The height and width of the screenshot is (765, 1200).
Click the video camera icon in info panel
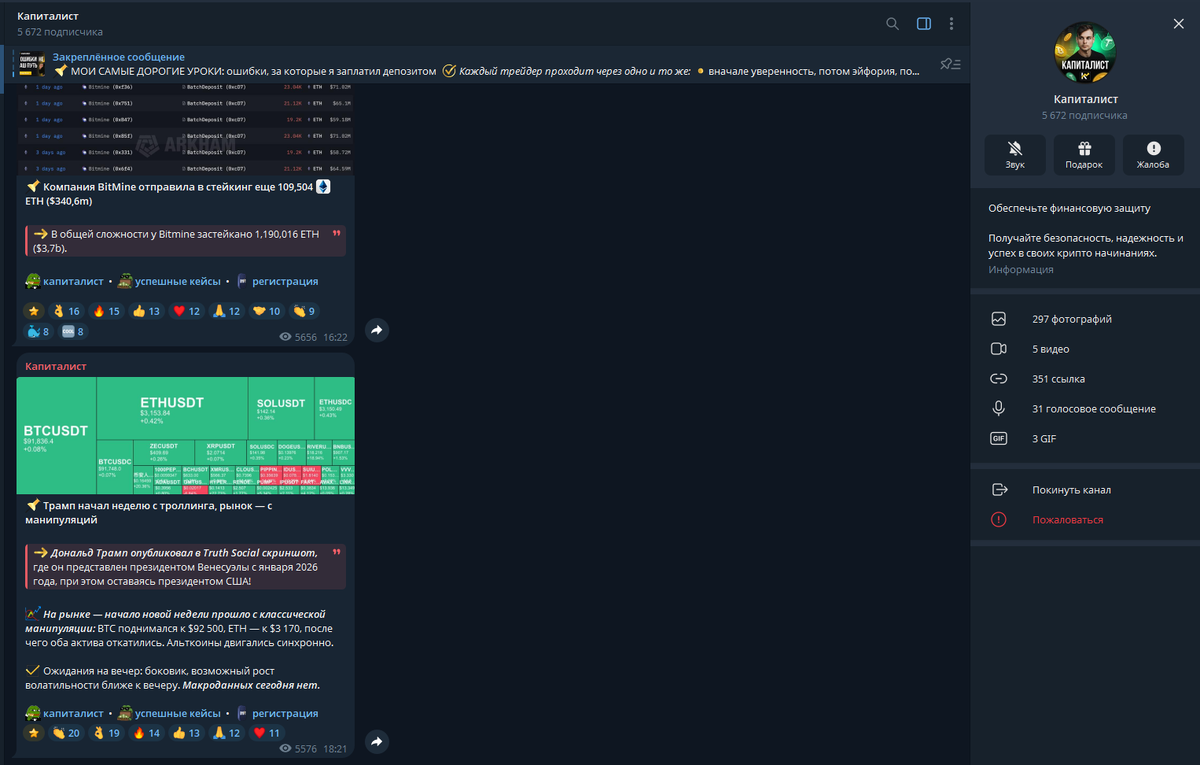pyautogui.click(x=998, y=349)
